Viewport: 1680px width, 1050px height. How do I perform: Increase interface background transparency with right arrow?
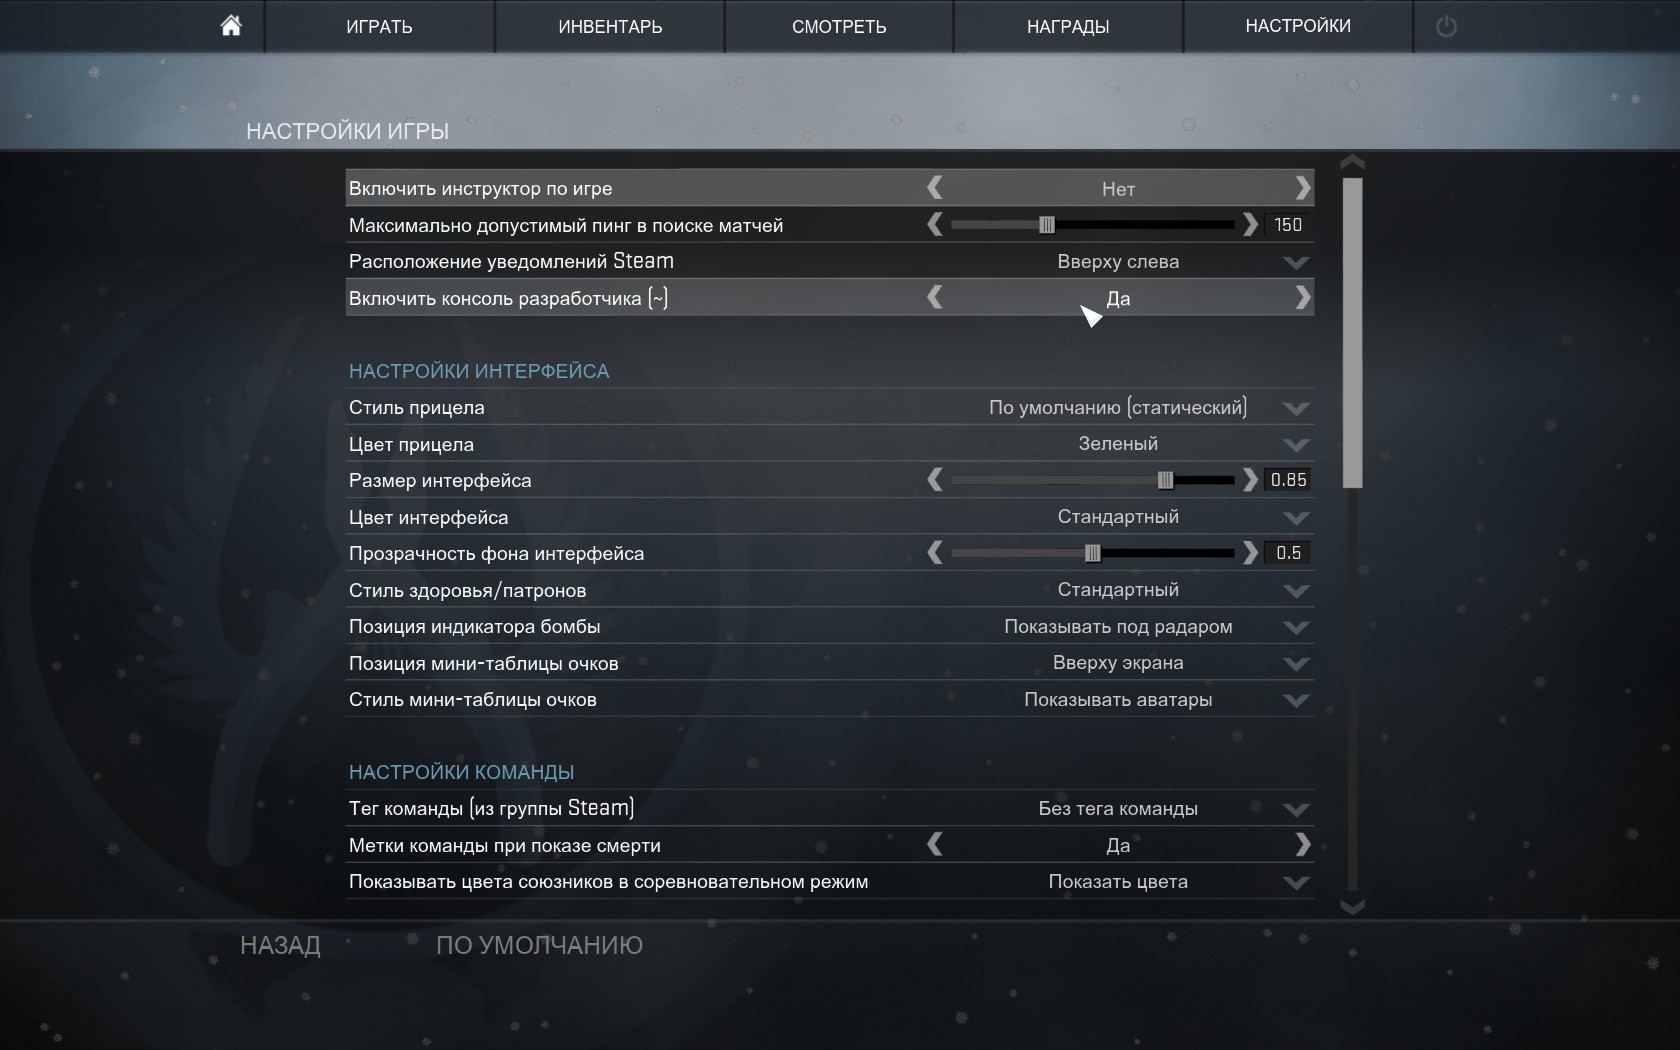tap(1249, 553)
